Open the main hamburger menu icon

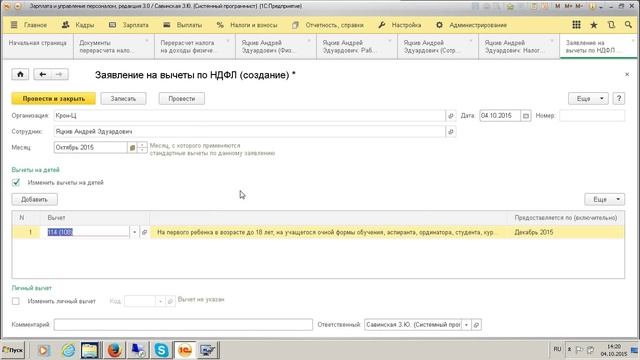tap(14, 25)
